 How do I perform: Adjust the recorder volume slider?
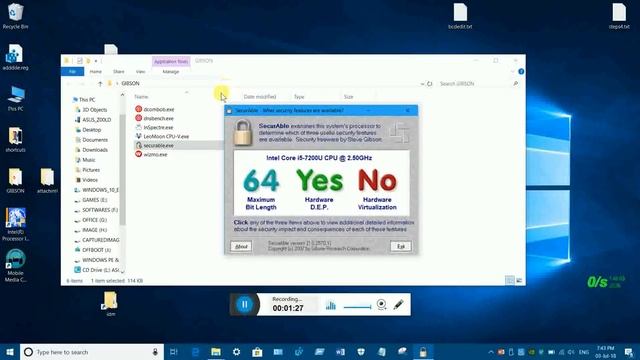(x=358, y=307)
